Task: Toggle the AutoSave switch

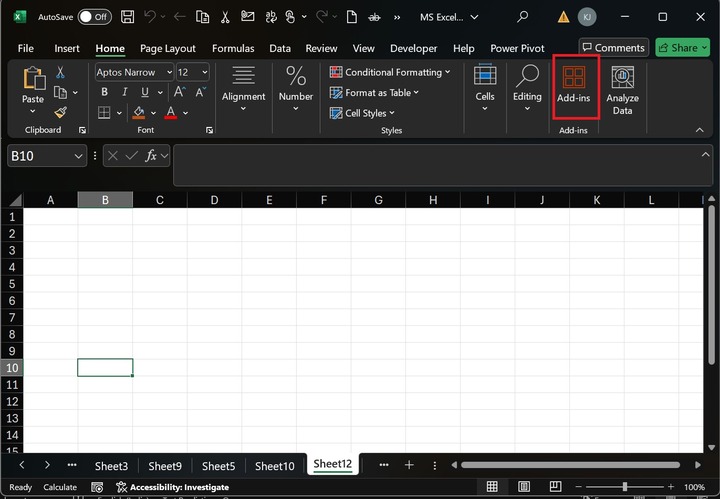Action: tap(94, 17)
